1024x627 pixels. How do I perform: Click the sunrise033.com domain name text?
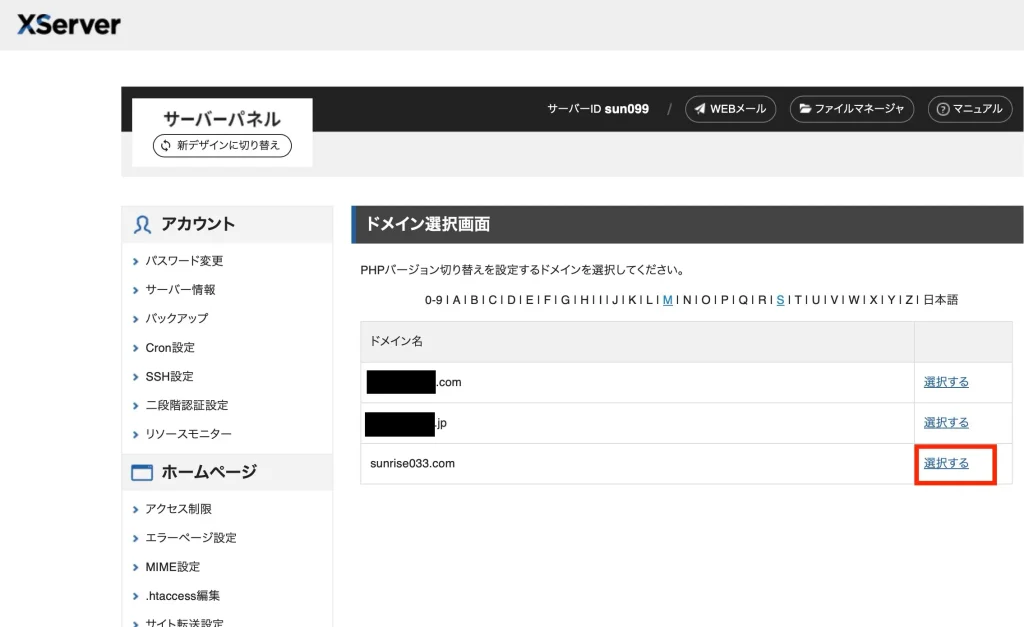[412, 463]
